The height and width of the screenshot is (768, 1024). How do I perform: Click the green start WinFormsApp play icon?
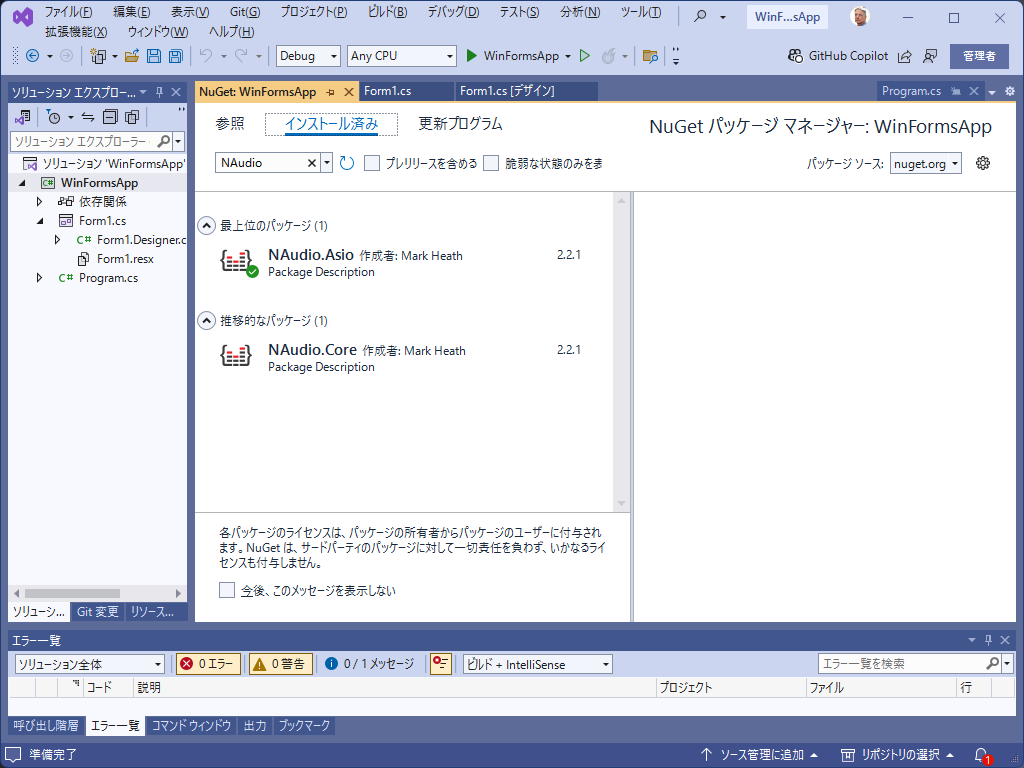click(472, 56)
